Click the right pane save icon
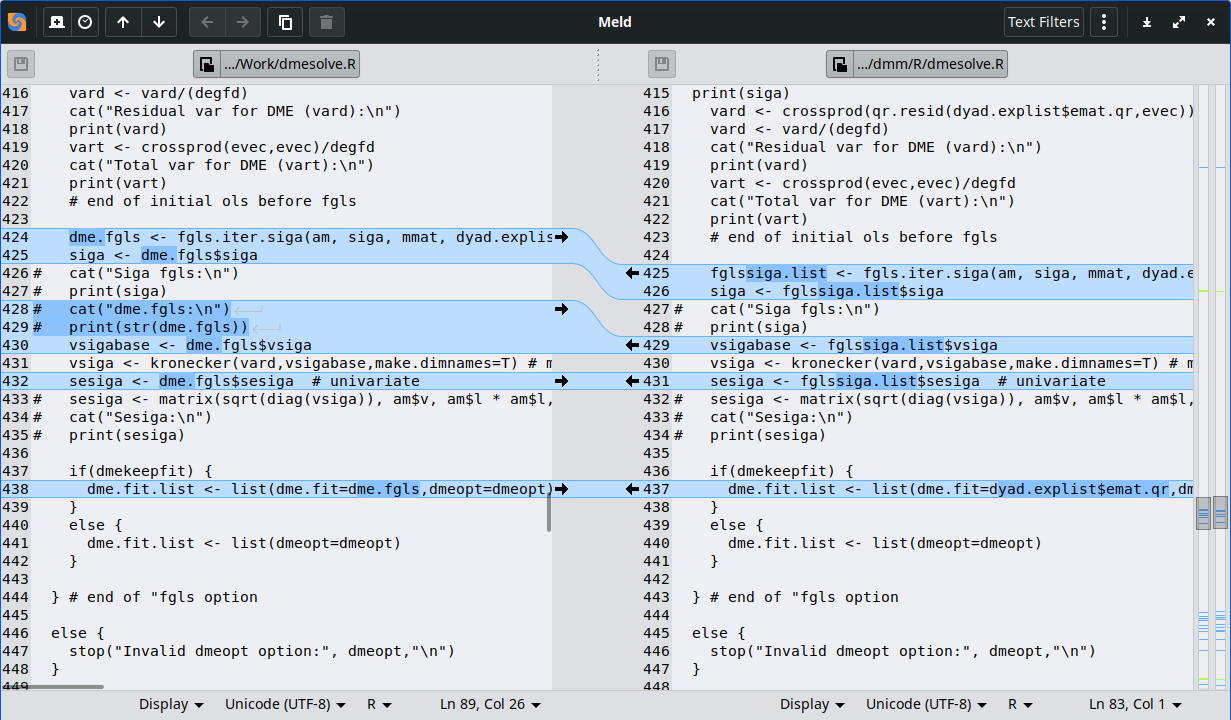The image size is (1231, 720). (662, 65)
